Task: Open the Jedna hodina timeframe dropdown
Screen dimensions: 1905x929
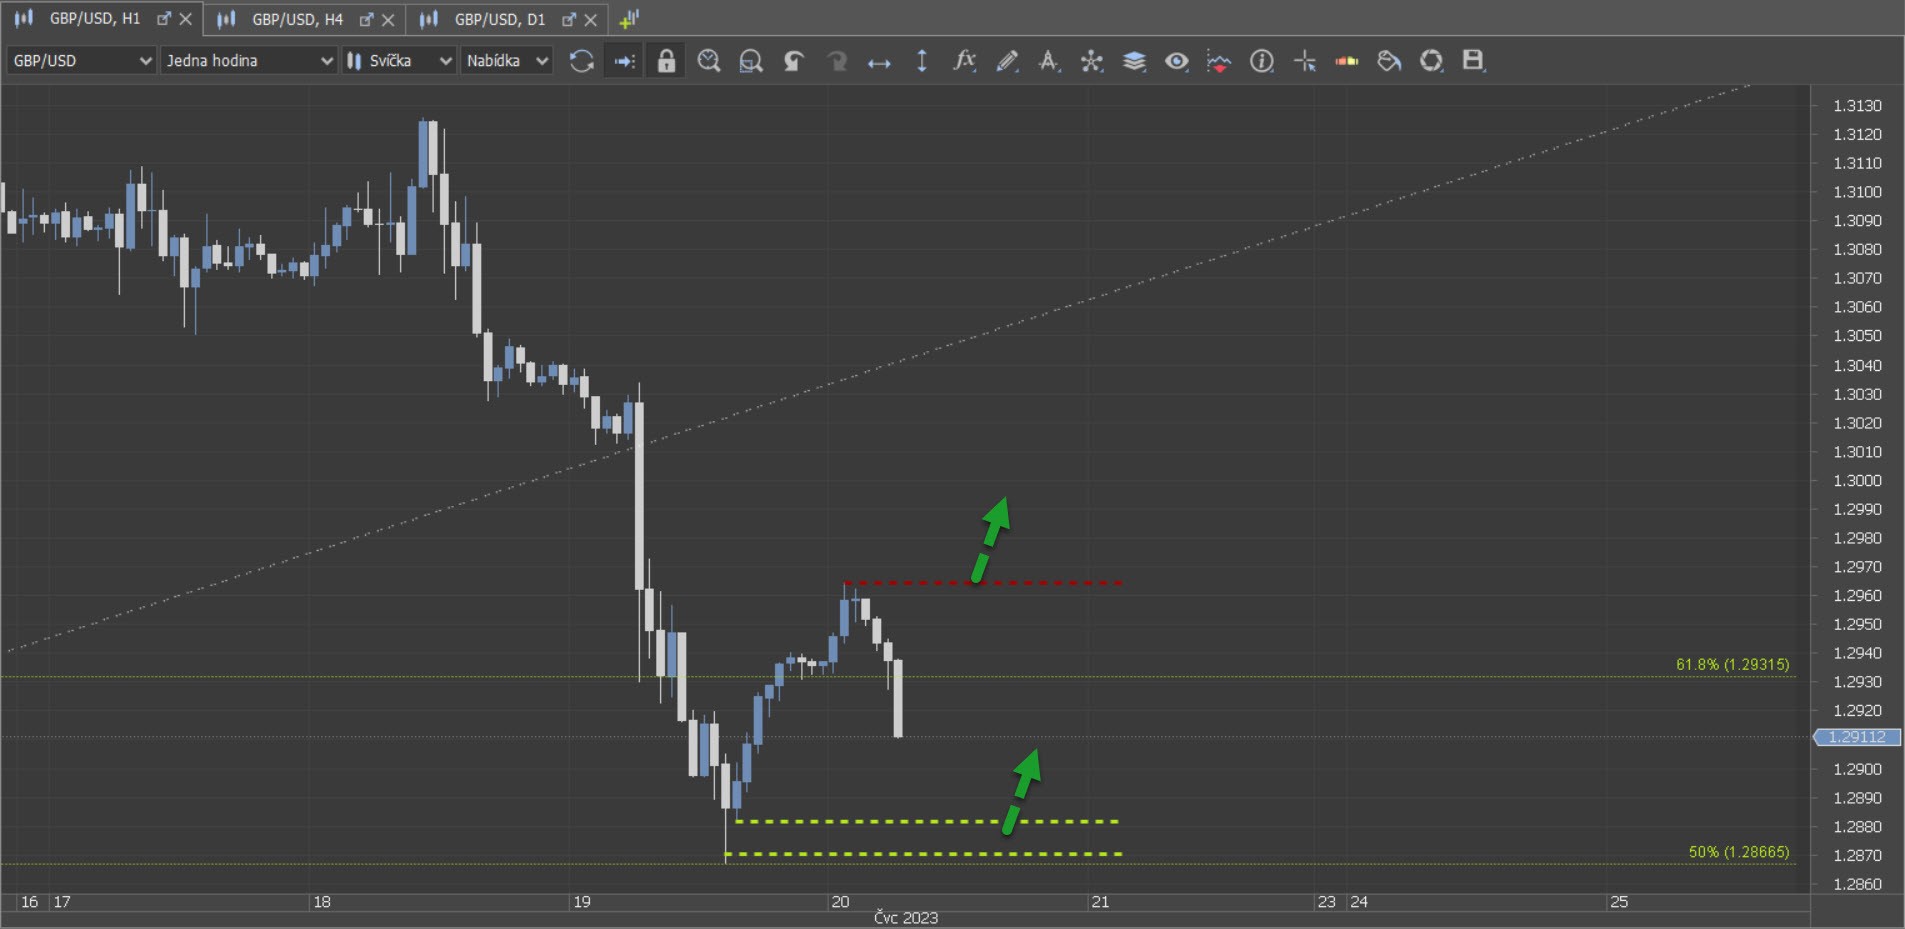Action: coord(248,61)
